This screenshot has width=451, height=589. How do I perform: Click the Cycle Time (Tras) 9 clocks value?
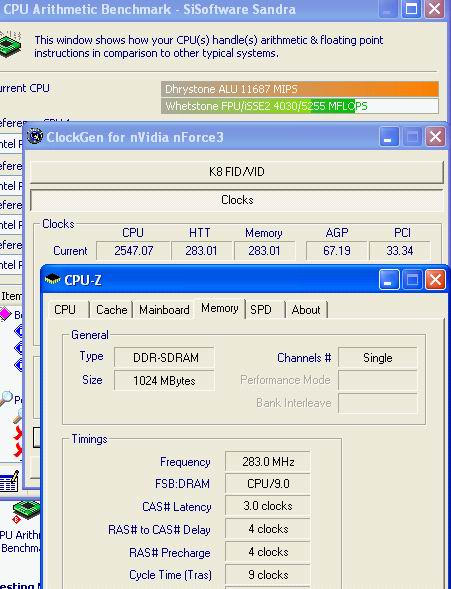pos(268,575)
